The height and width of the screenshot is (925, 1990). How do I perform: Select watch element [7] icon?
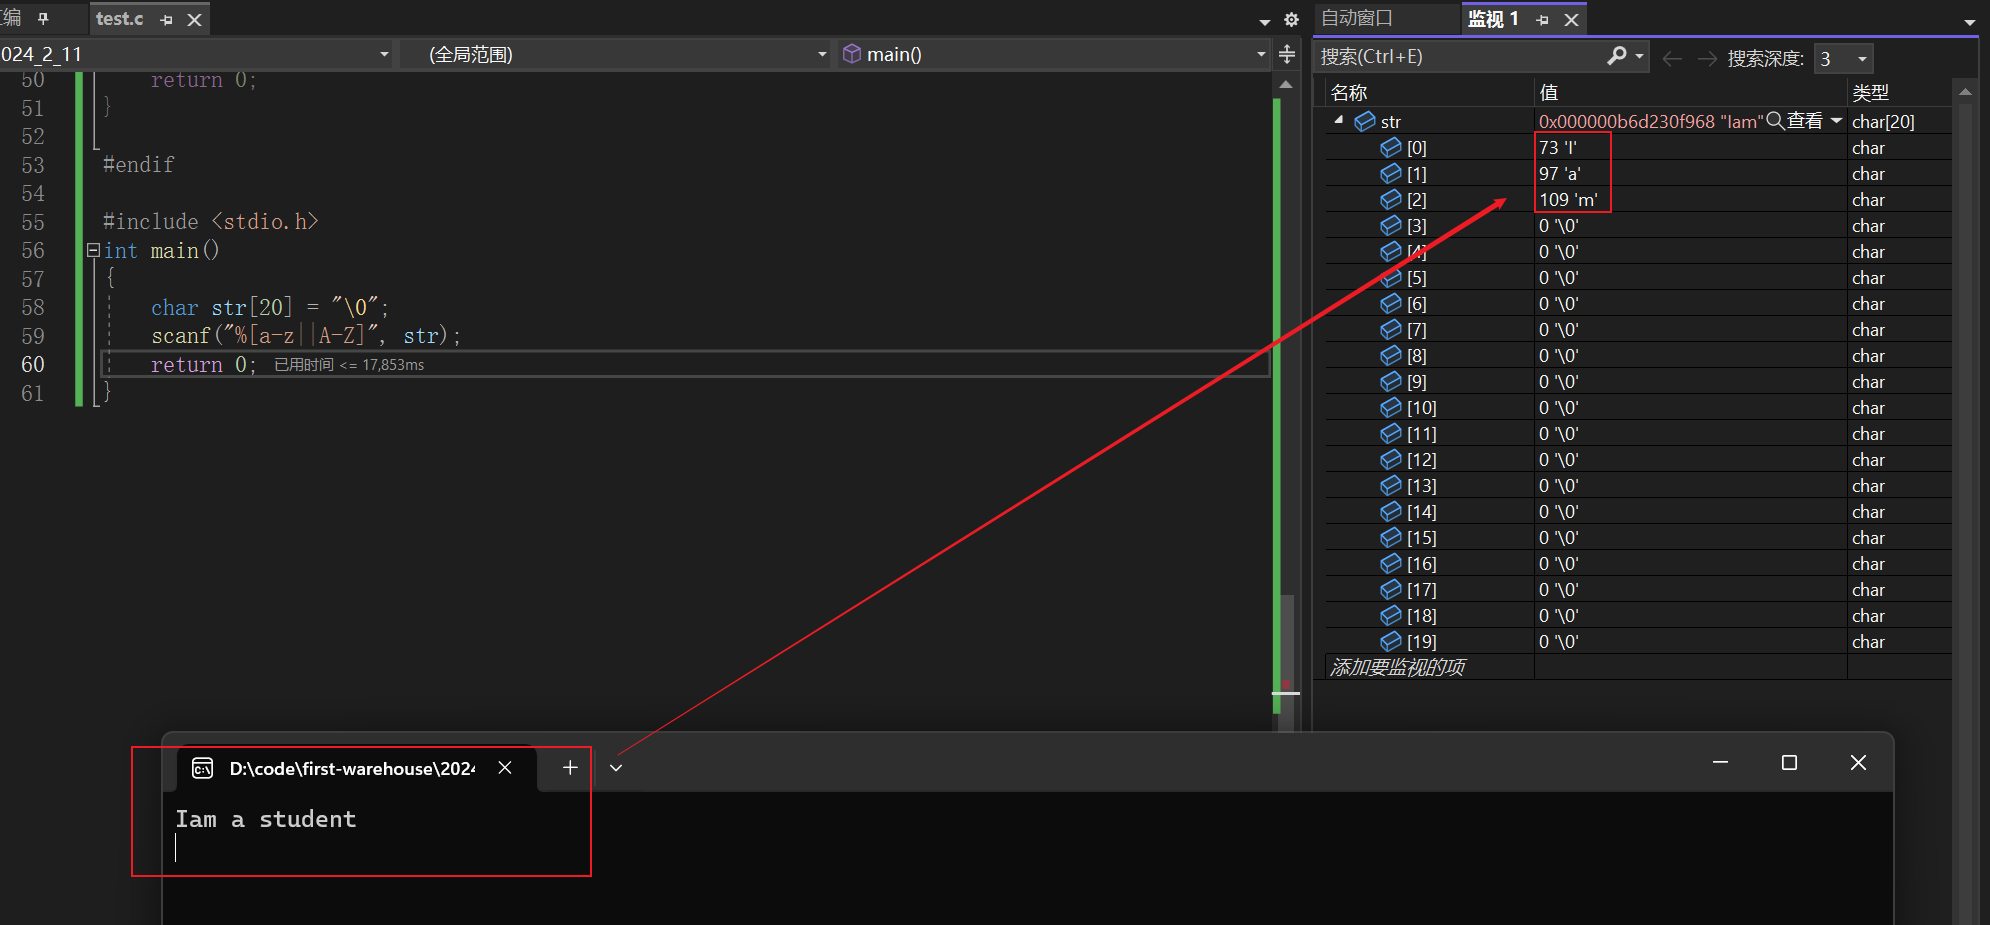pyautogui.click(x=1390, y=329)
